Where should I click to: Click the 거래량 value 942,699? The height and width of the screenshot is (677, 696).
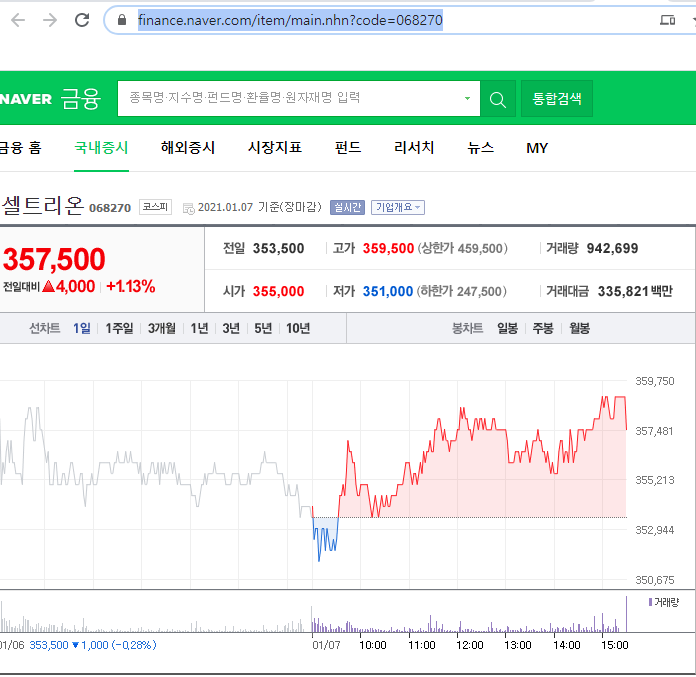click(x=612, y=249)
